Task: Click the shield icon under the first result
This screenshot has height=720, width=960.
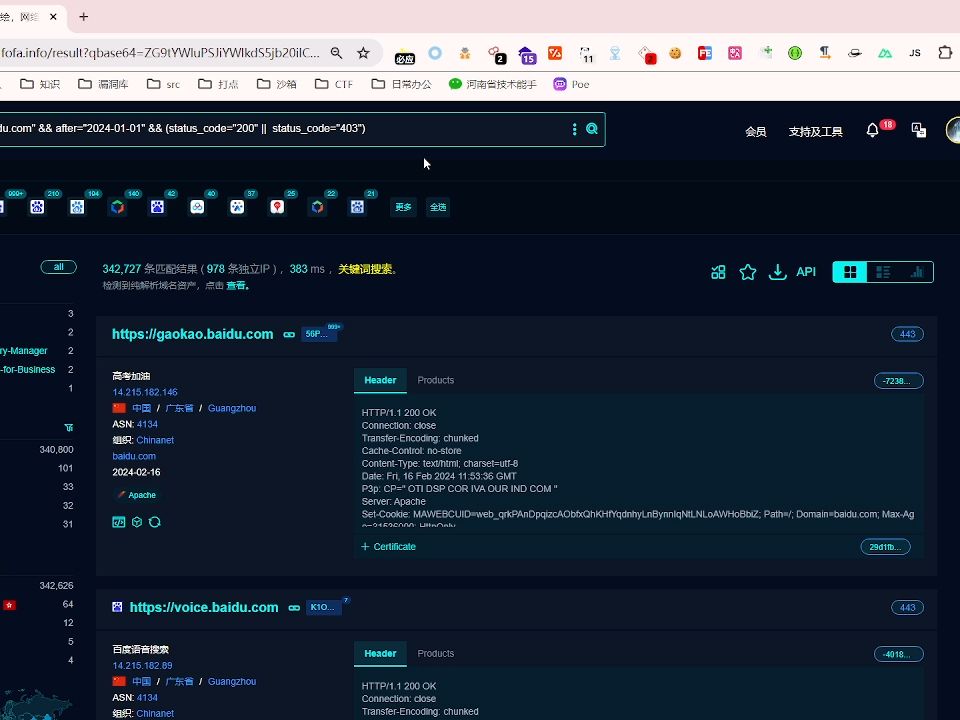Action: [x=137, y=521]
